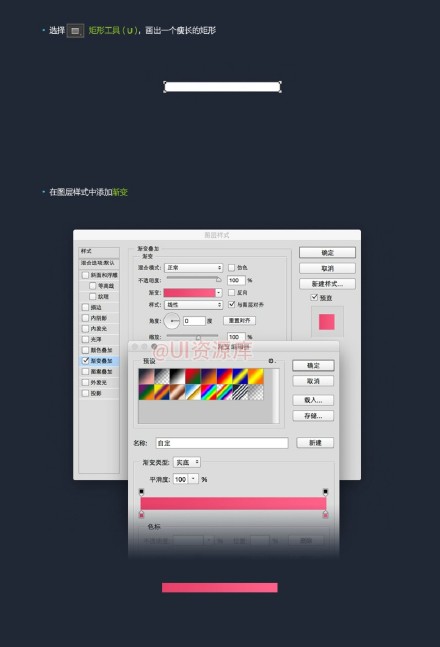Open the 渐变类型 gradient type dropdown
This screenshot has height=647, width=440.
coord(187,463)
